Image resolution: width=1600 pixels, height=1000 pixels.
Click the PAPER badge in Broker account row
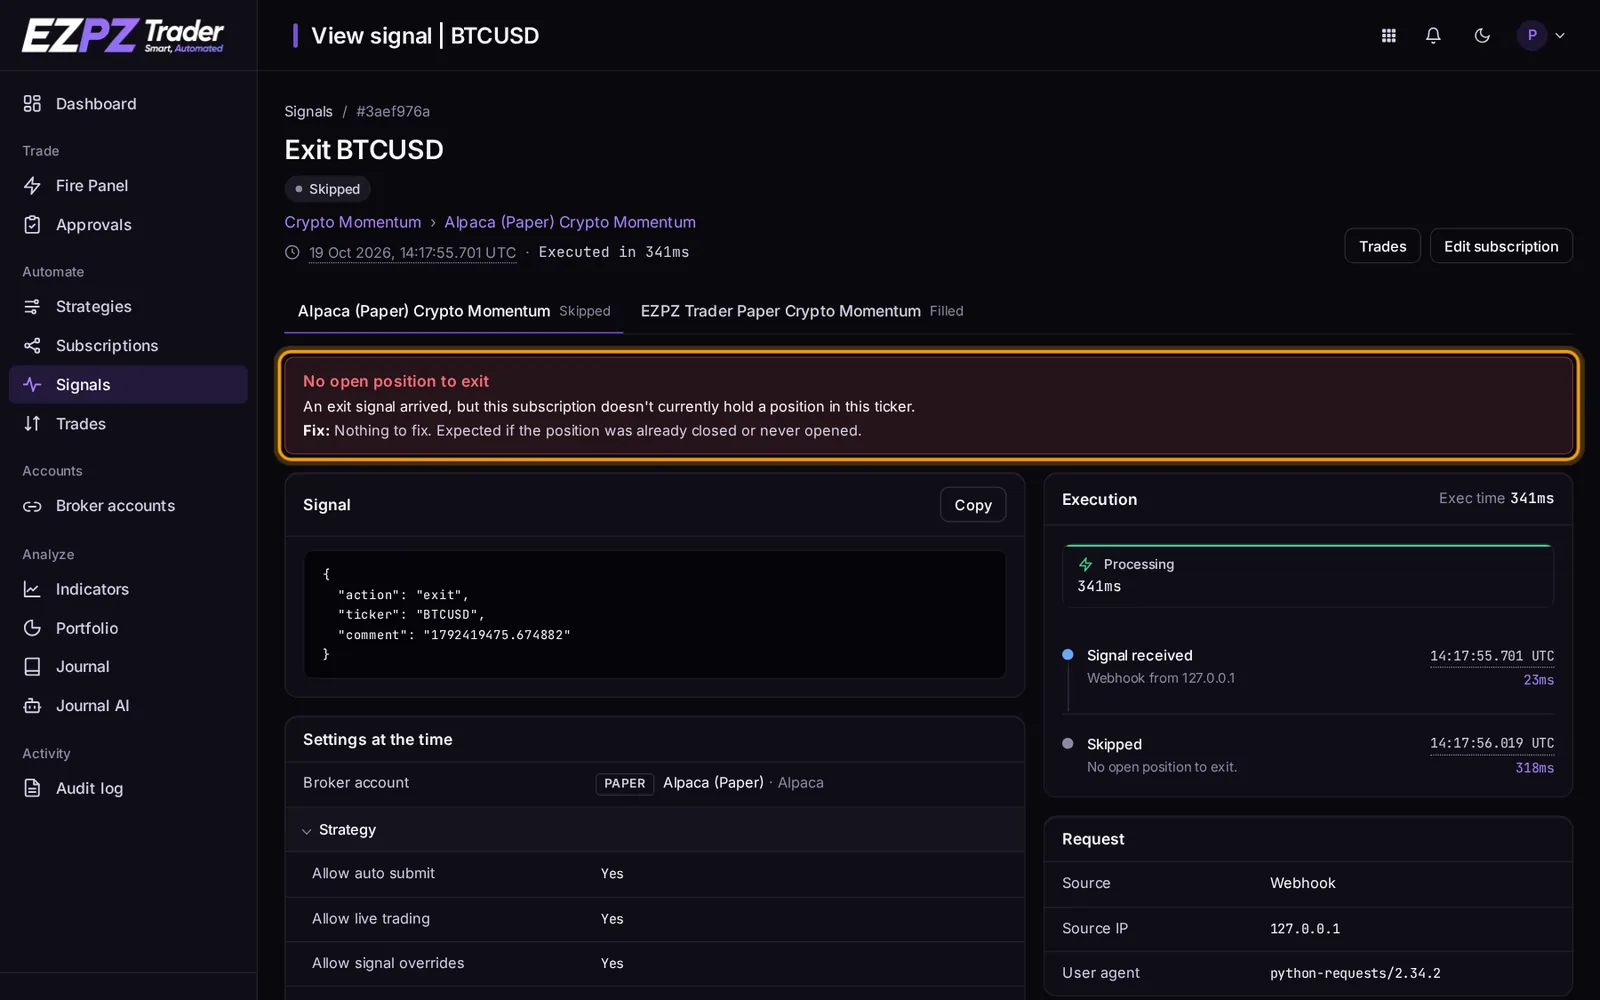pyautogui.click(x=624, y=784)
